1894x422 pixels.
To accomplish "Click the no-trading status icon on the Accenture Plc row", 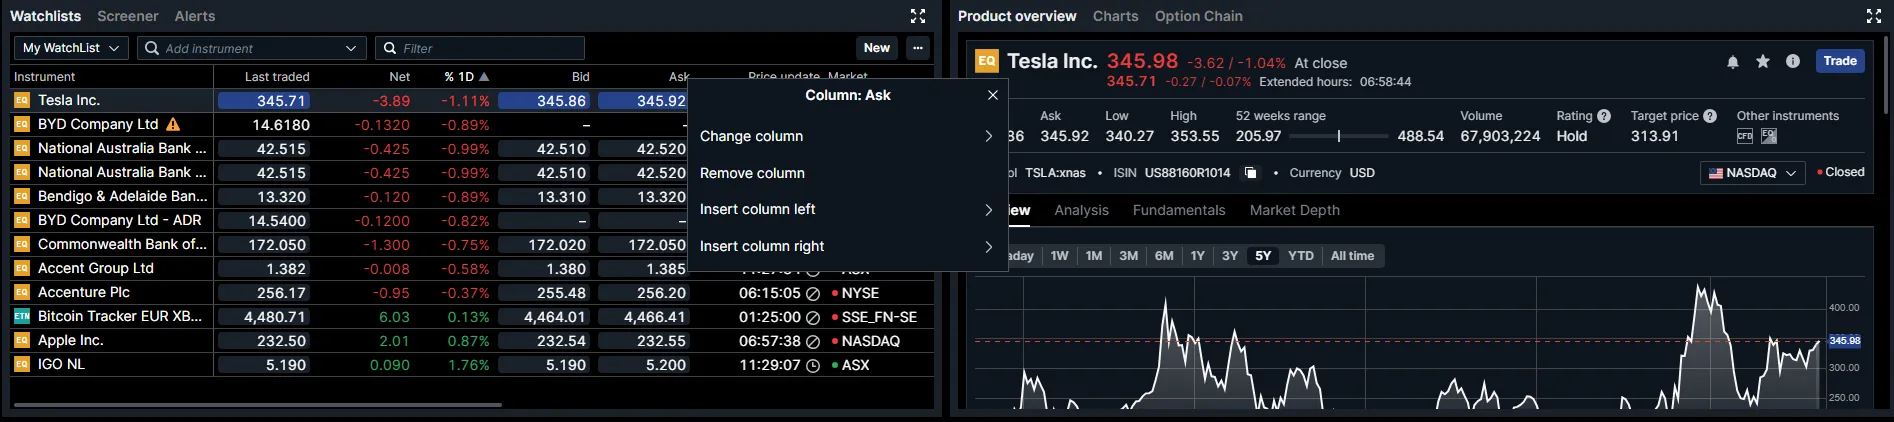I will (813, 294).
